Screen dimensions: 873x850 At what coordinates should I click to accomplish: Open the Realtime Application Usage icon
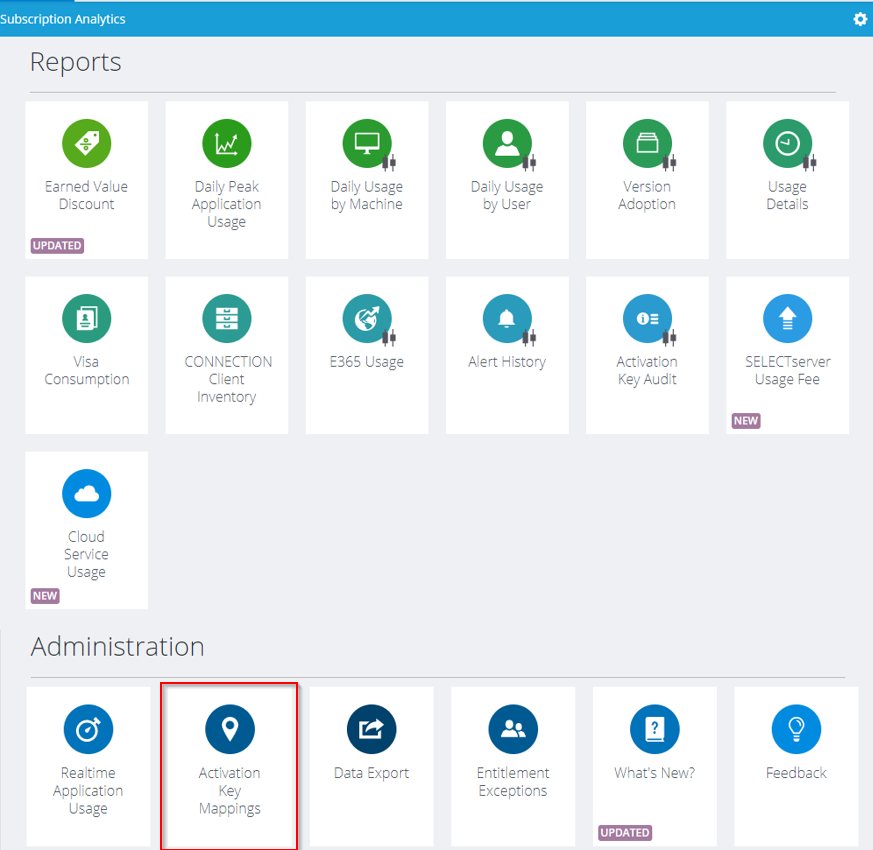pyautogui.click(x=88, y=729)
